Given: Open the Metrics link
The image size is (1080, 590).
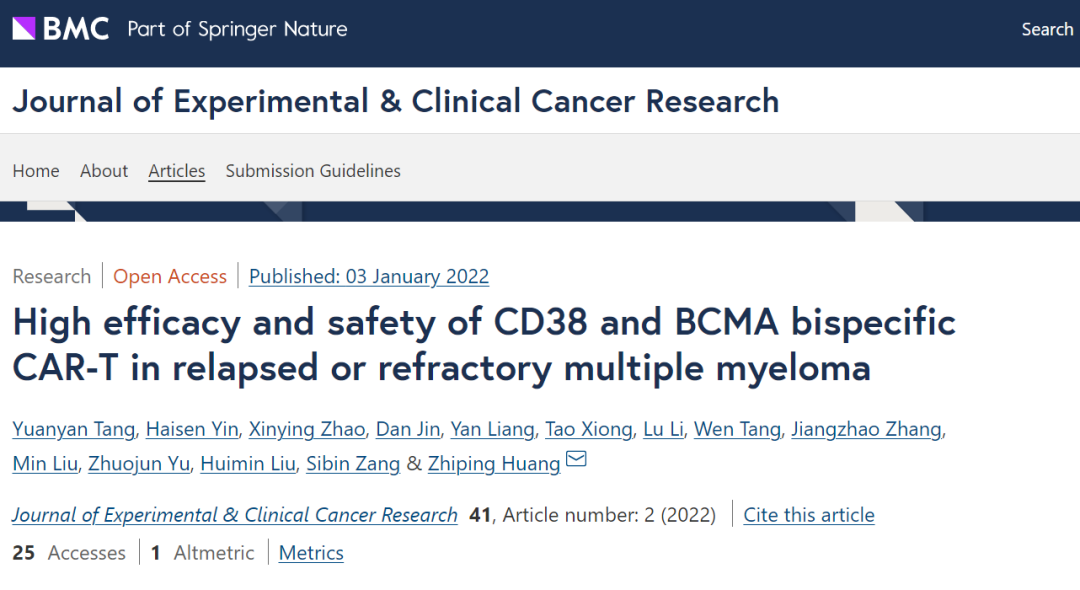Looking at the screenshot, I should coord(311,553).
